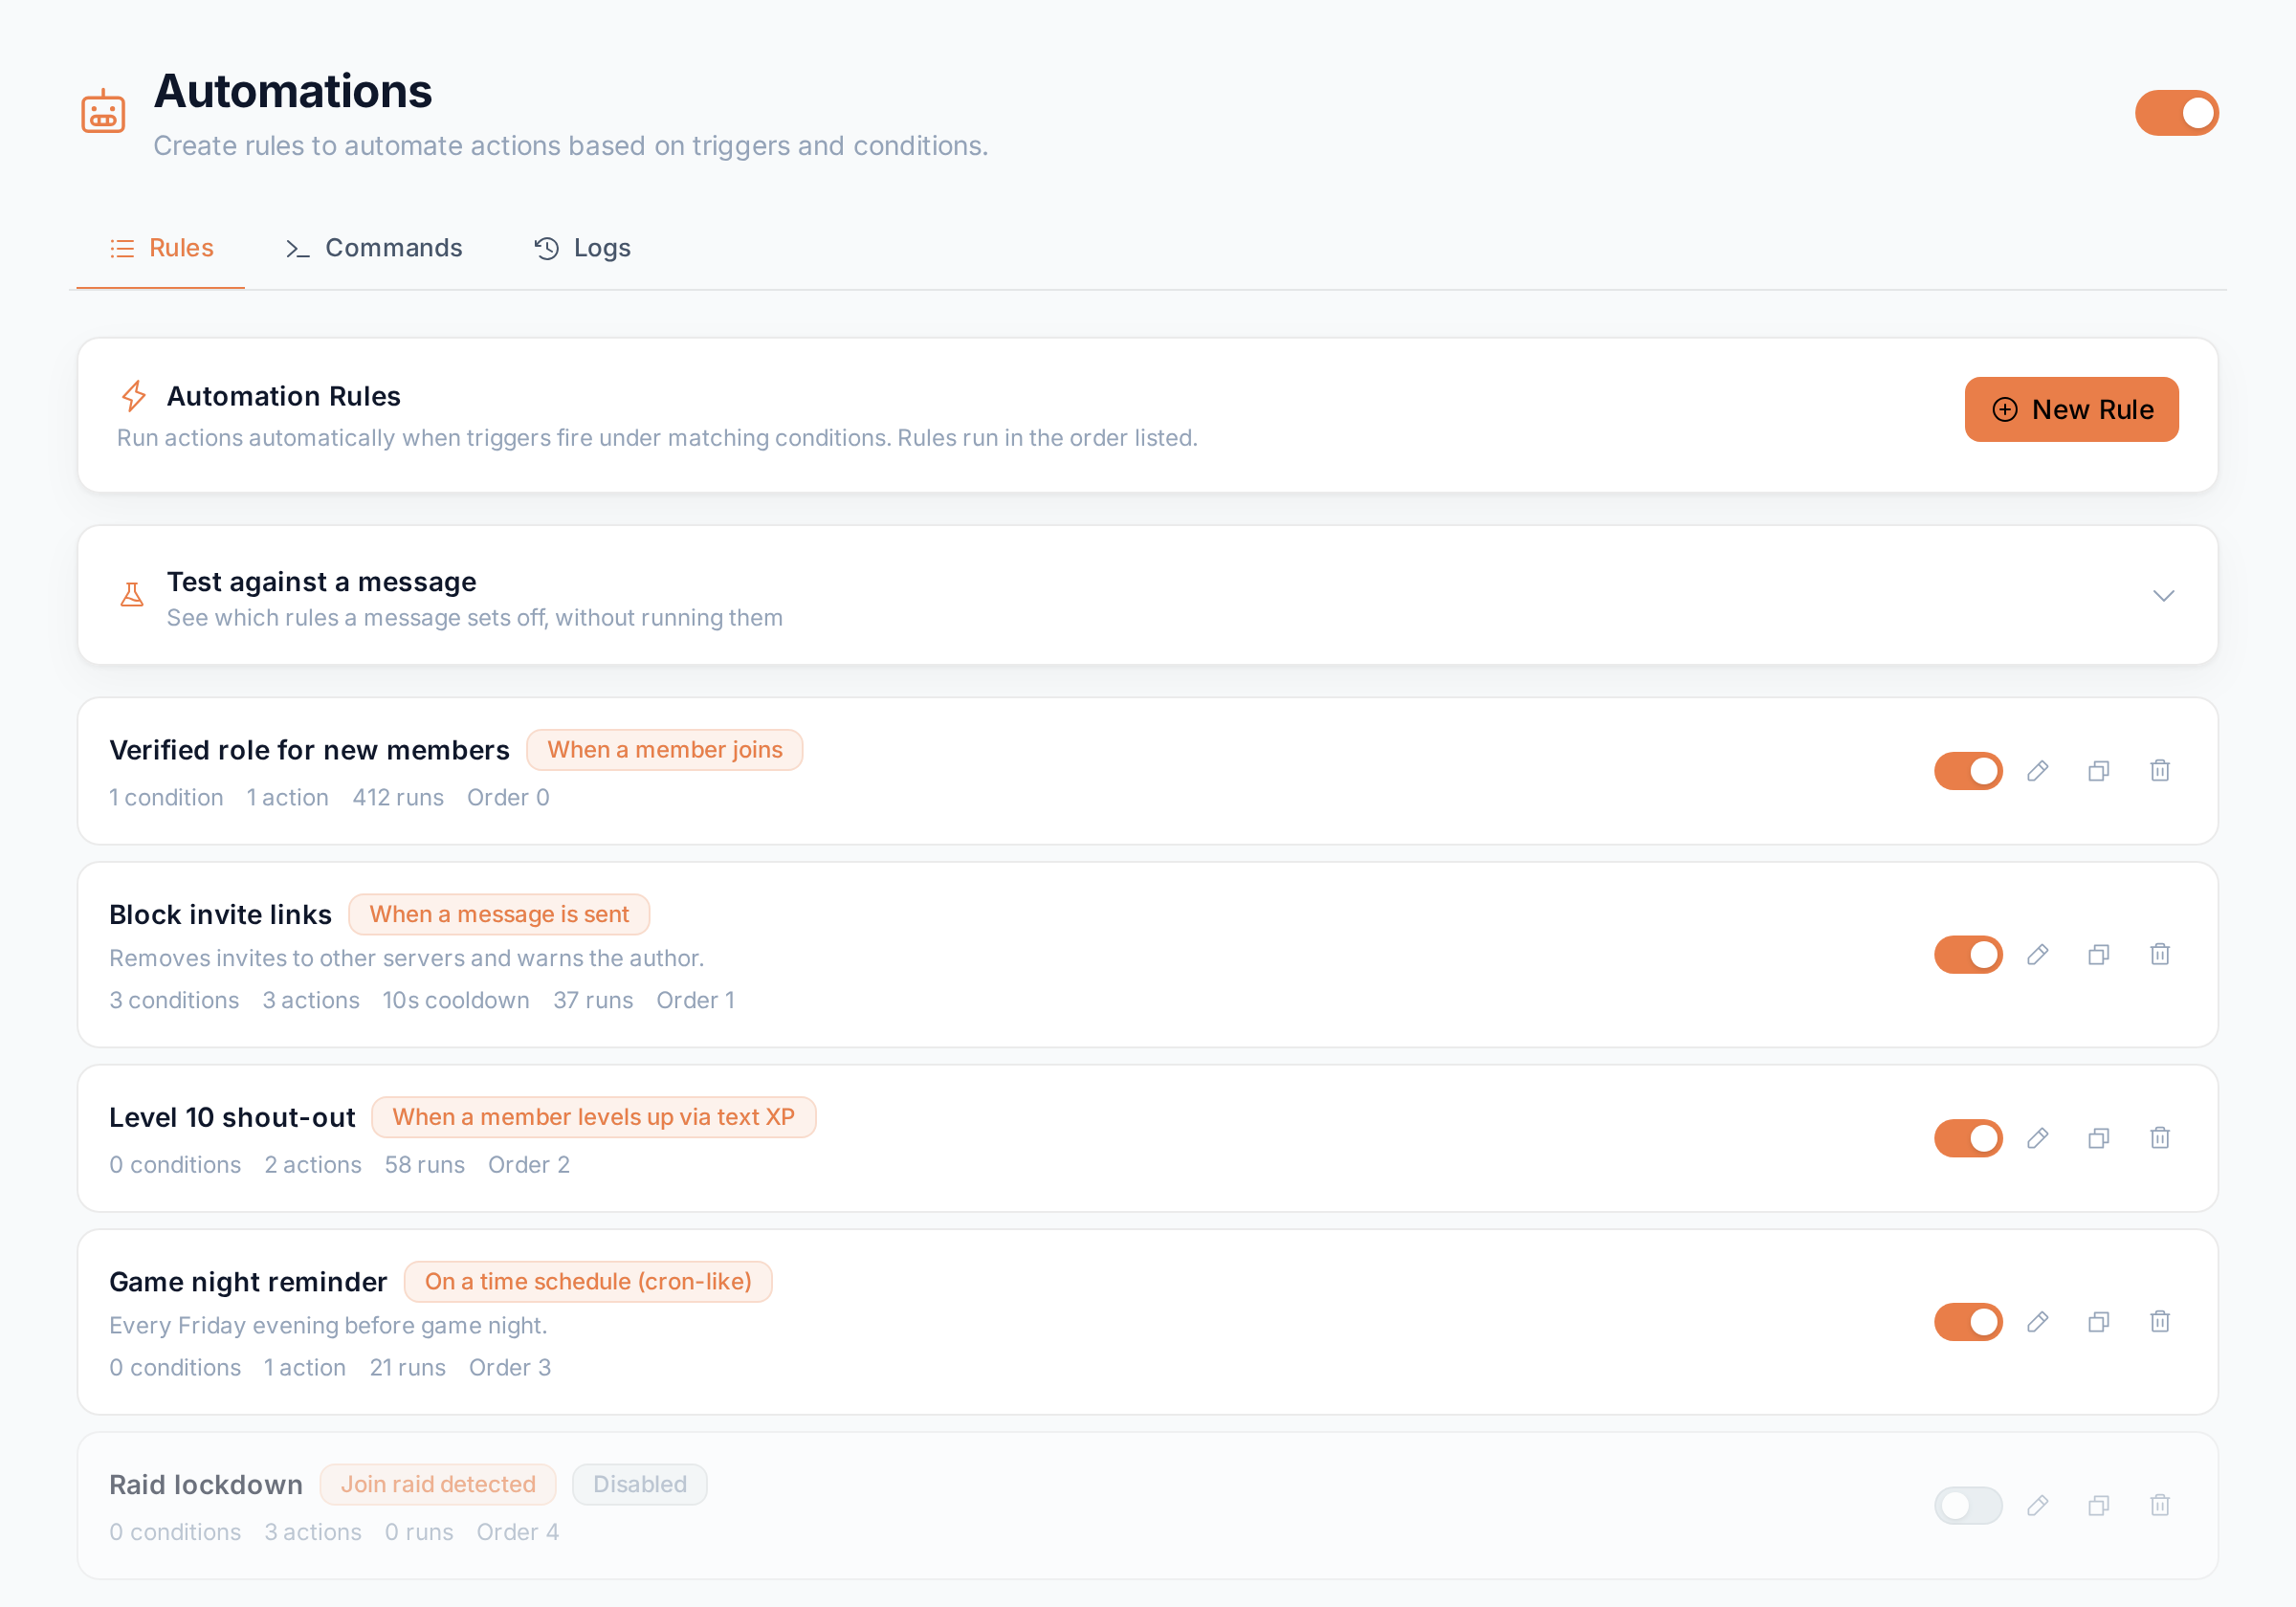Image resolution: width=2296 pixels, height=1607 pixels.
Task: Click the Automations robot icon
Action: click(103, 112)
